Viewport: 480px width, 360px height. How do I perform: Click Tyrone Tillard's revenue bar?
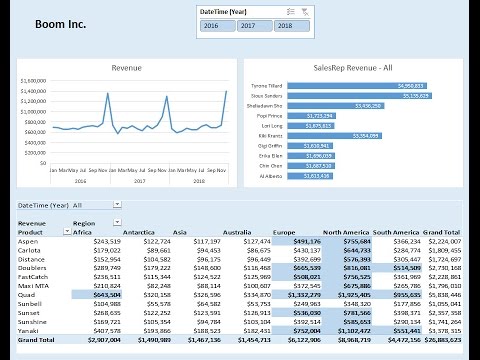[357, 86]
